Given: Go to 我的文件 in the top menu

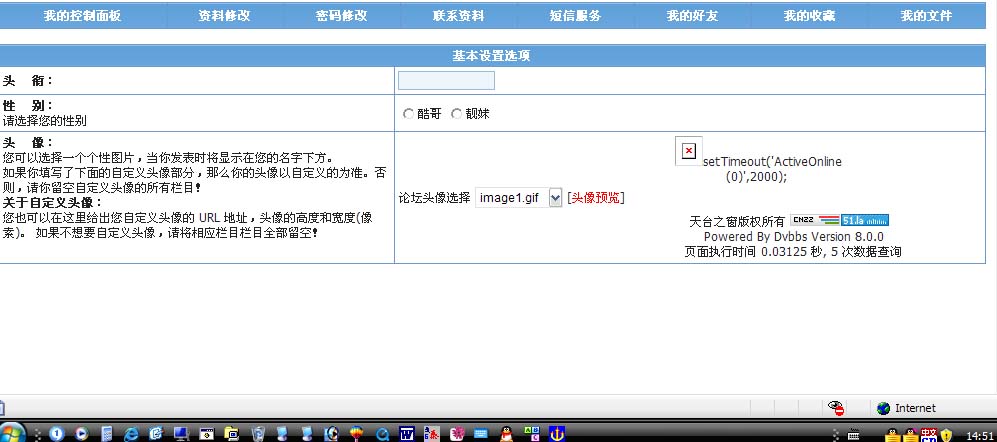Looking at the screenshot, I should pos(926,16).
